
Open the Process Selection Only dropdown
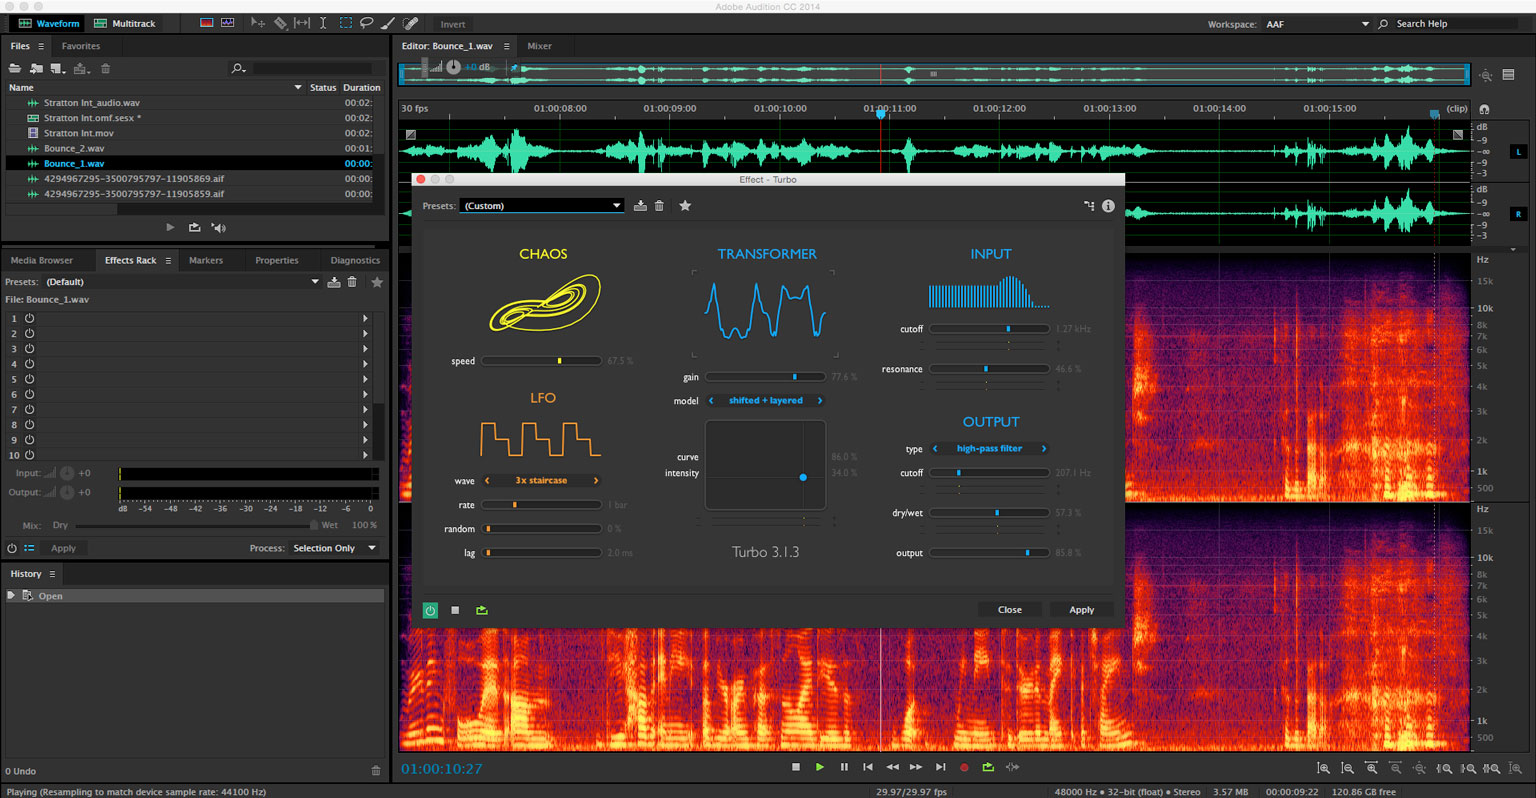pyautogui.click(x=334, y=548)
